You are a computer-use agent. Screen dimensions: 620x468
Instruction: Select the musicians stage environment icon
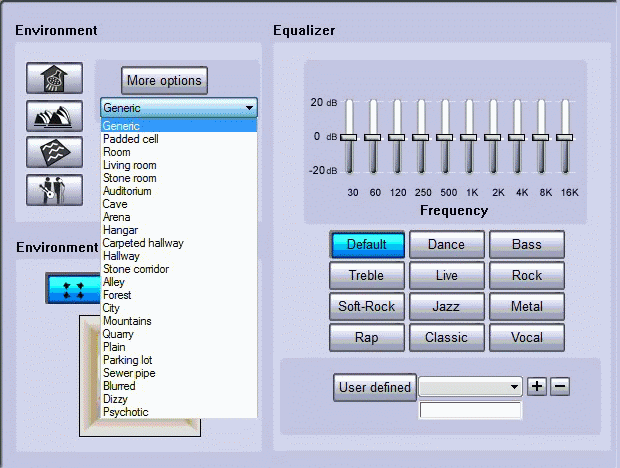[55, 190]
